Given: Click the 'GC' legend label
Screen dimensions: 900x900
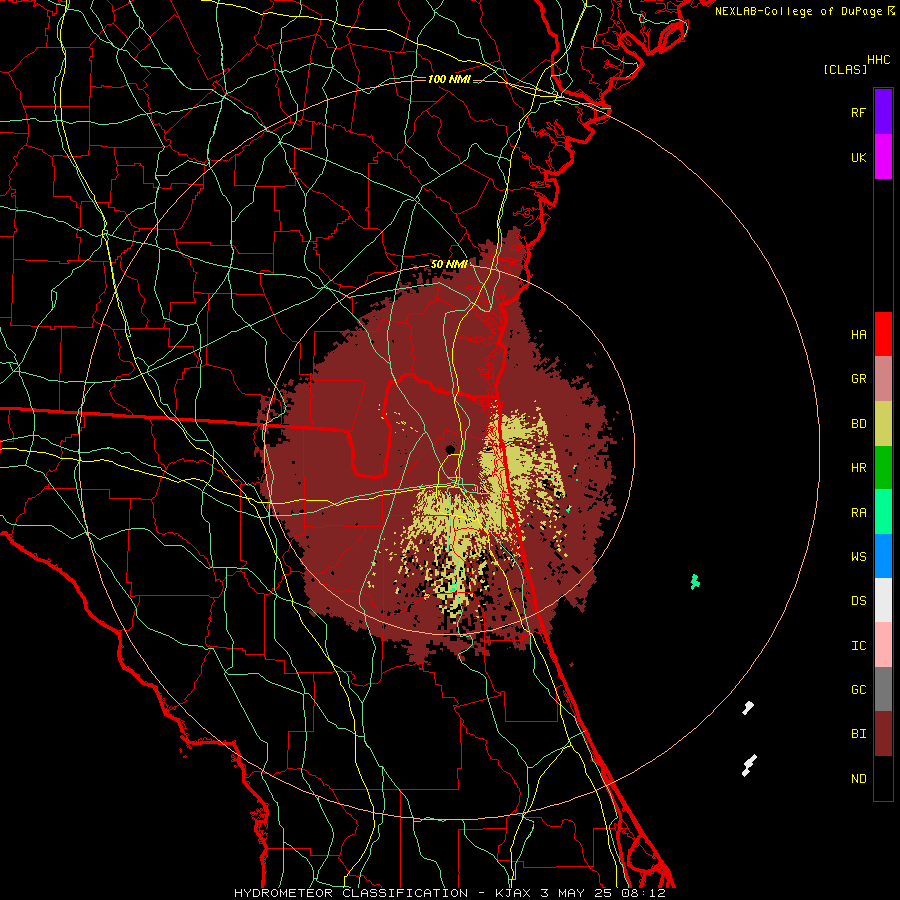Looking at the screenshot, I should [858, 690].
